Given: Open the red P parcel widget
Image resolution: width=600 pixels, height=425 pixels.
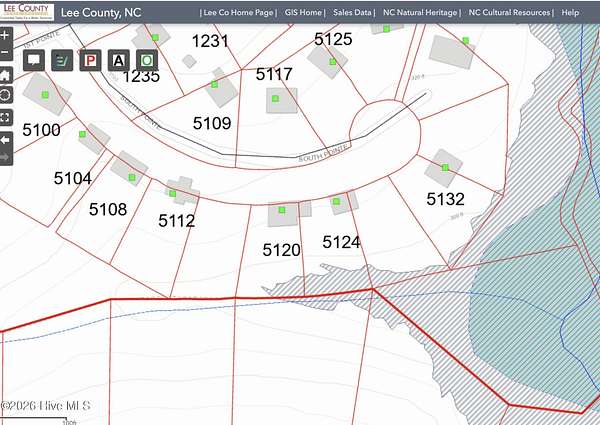Looking at the screenshot, I should pos(90,59).
